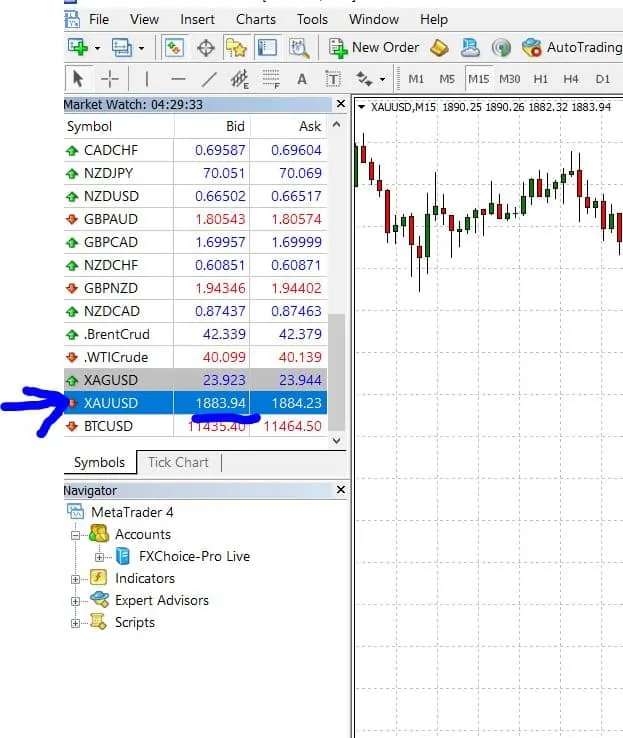Screen dimensions: 623x738
Task: Select the Text tool labeled A
Action: (302, 79)
